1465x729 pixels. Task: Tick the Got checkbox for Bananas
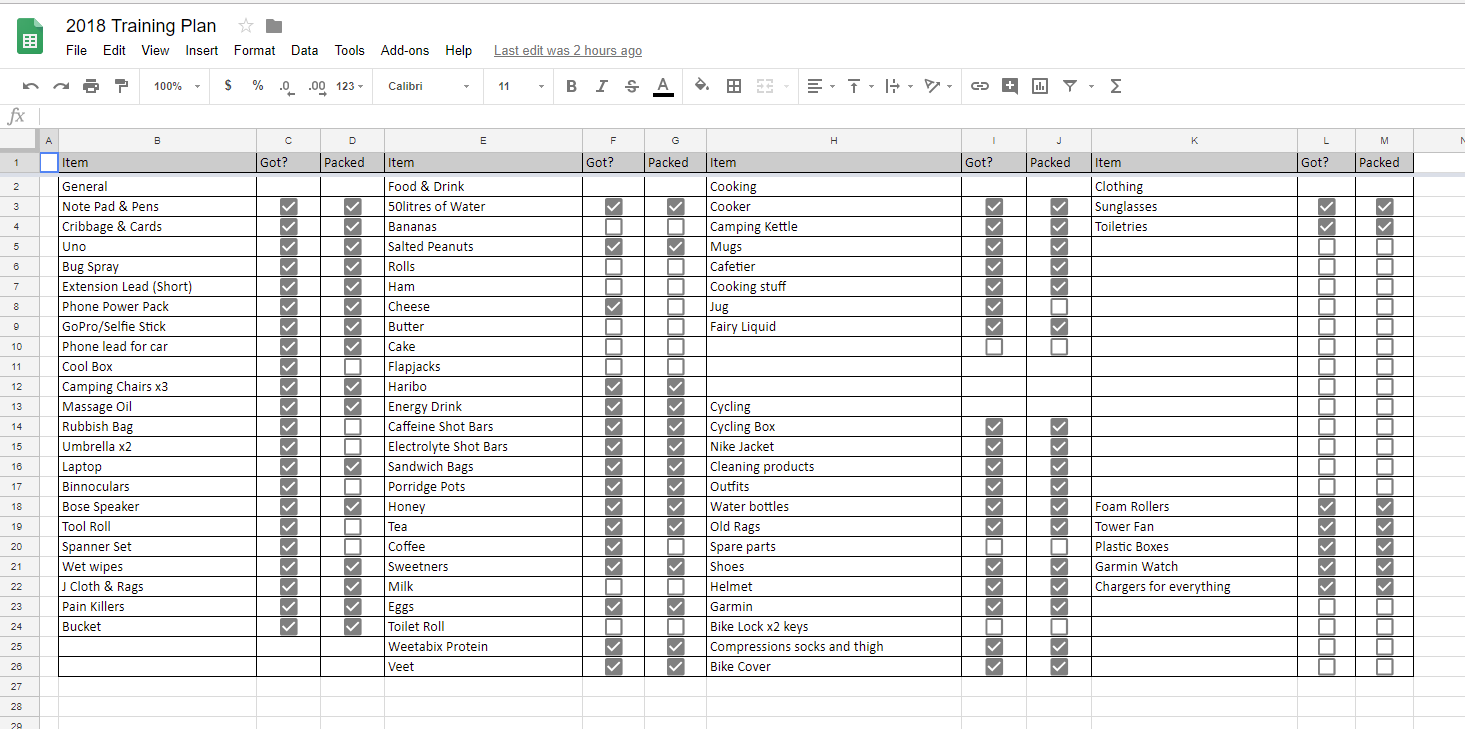(x=614, y=227)
